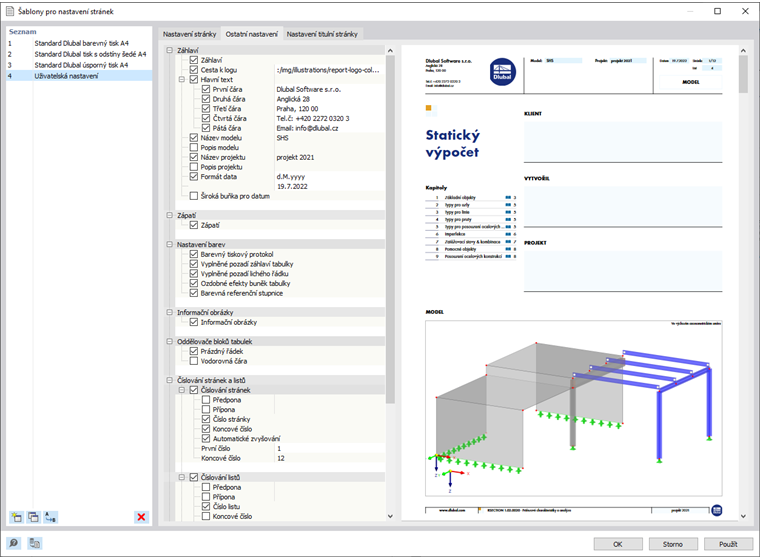
Task: Click the Seznam list header
Action: pyautogui.click(x=23, y=32)
